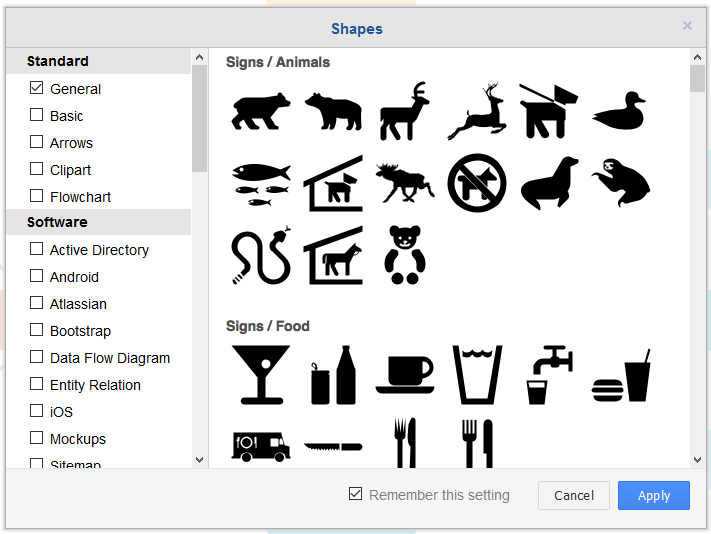The height and width of the screenshot is (534, 711).
Task: Click the library list scroll-down arrow
Action: click(200, 460)
